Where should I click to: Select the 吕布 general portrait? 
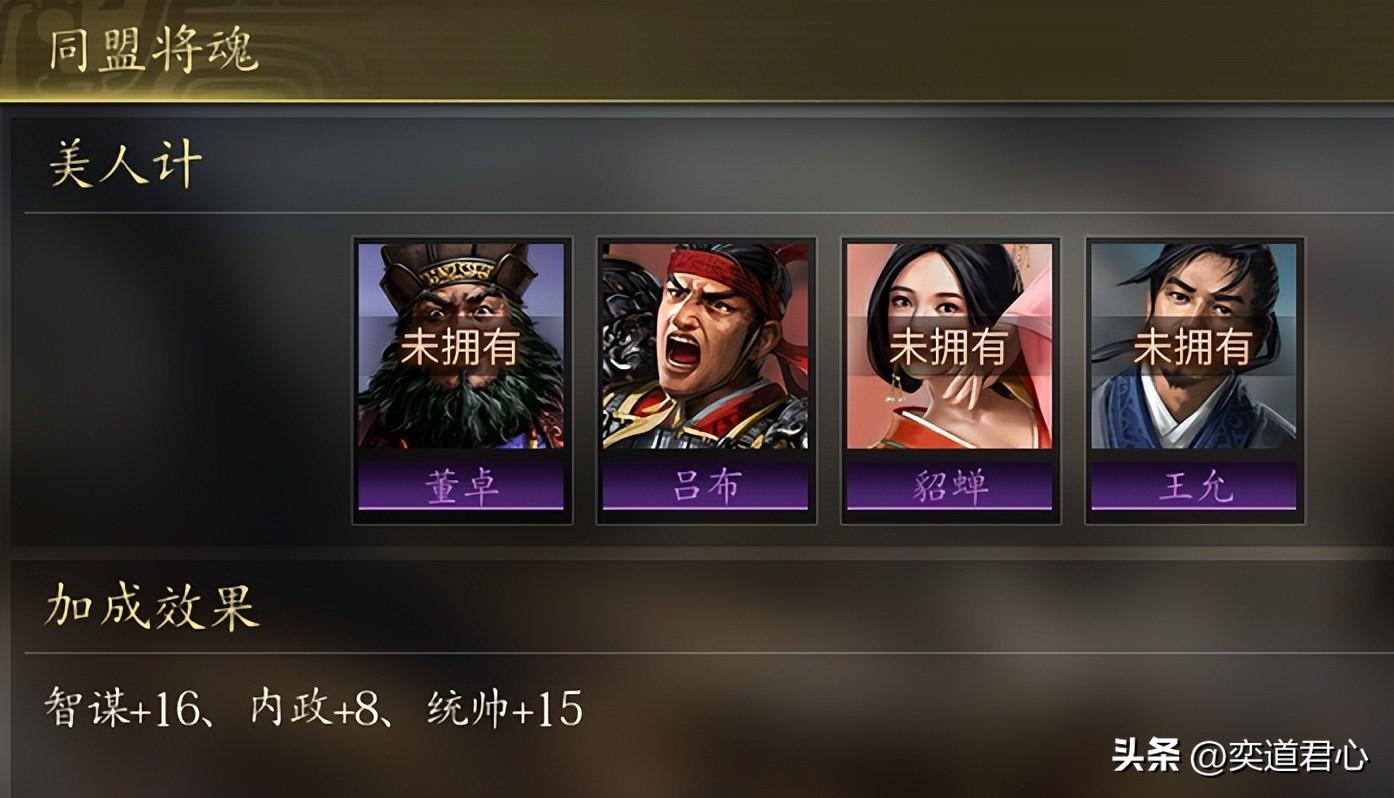click(x=705, y=346)
